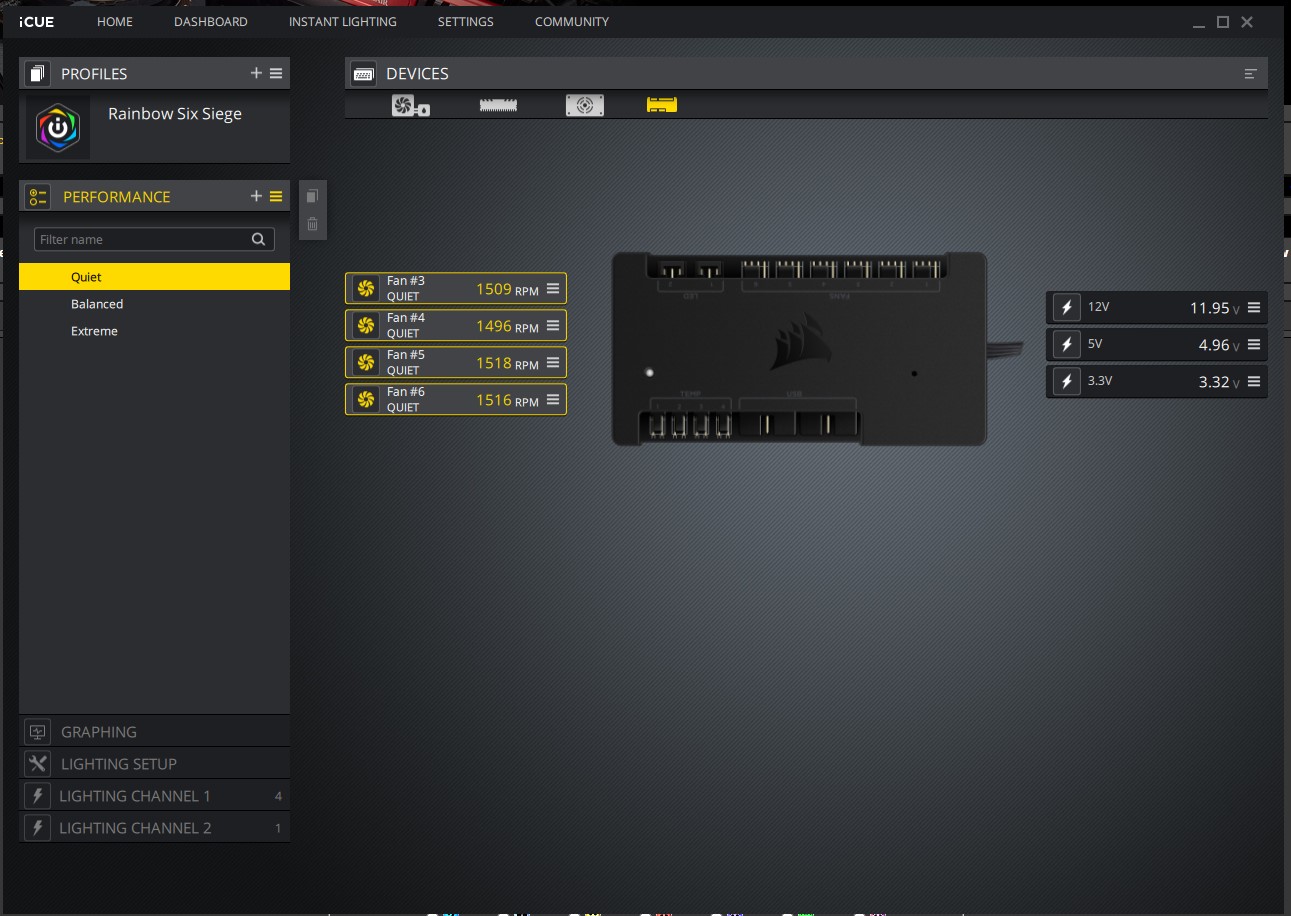Click the Performance panel header icon
Image resolution: width=1291 pixels, height=916 pixels.
click(38, 196)
